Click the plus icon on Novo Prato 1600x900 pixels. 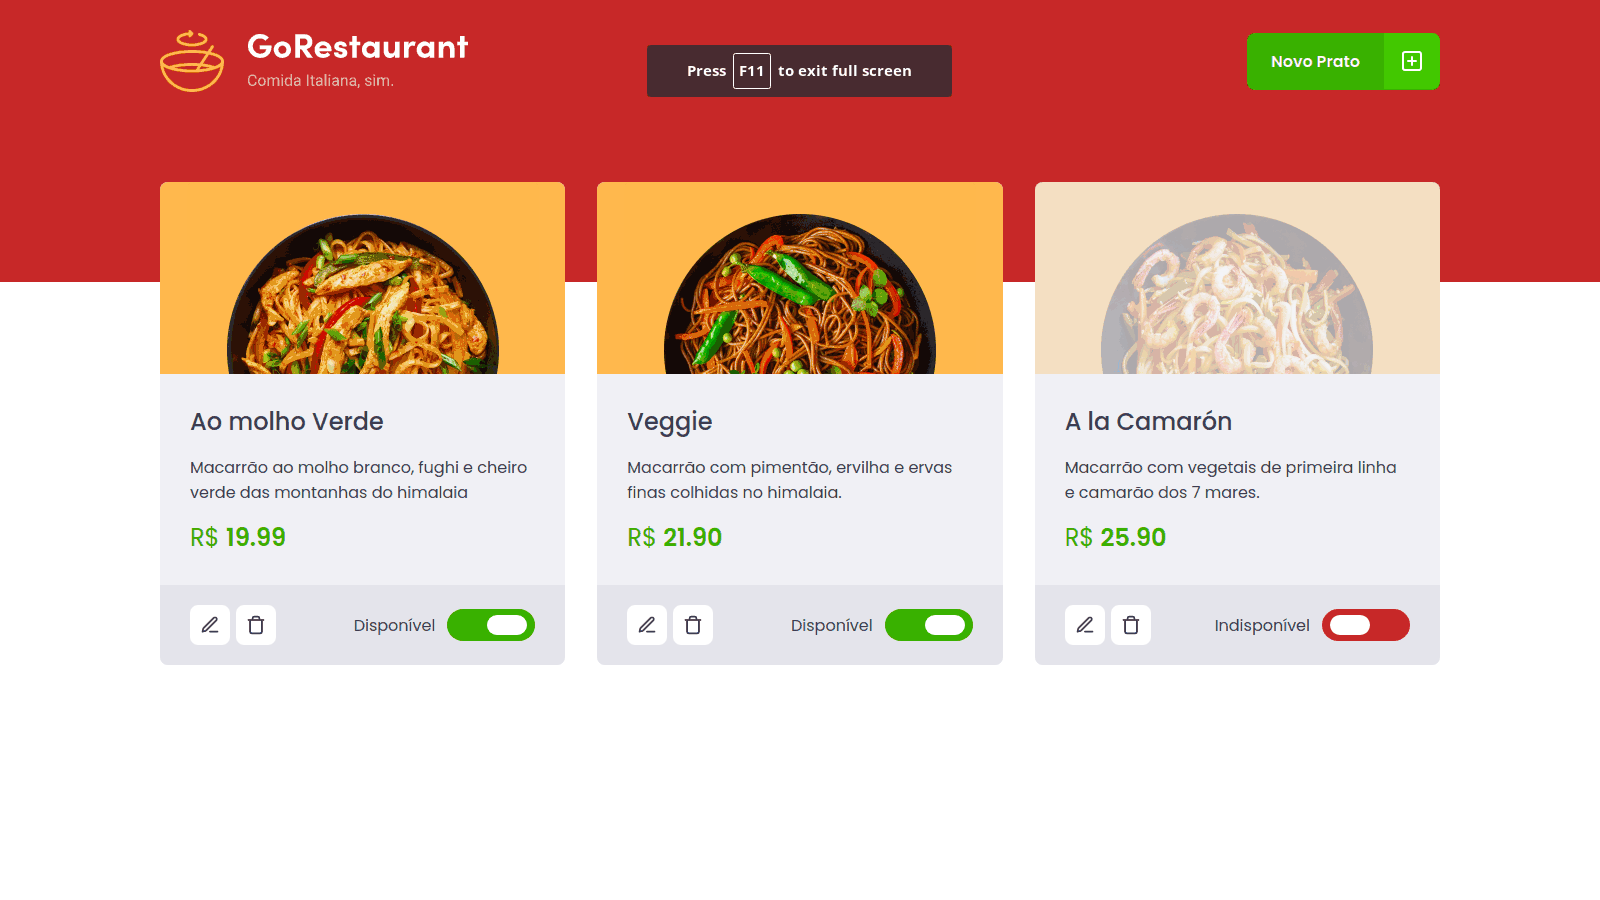[1412, 61]
